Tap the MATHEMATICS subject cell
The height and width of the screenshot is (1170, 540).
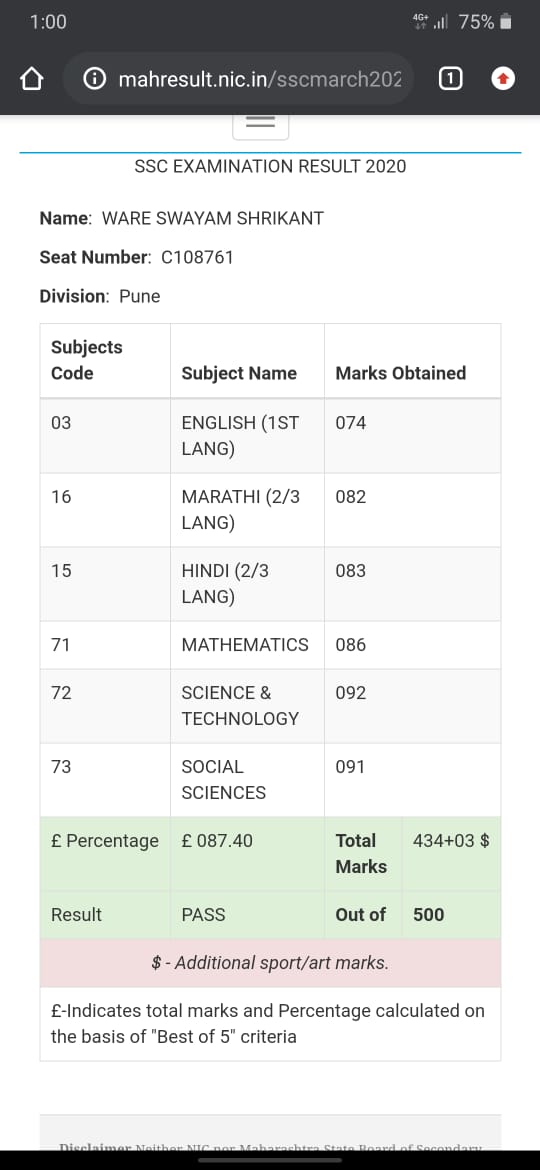click(248, 645)
